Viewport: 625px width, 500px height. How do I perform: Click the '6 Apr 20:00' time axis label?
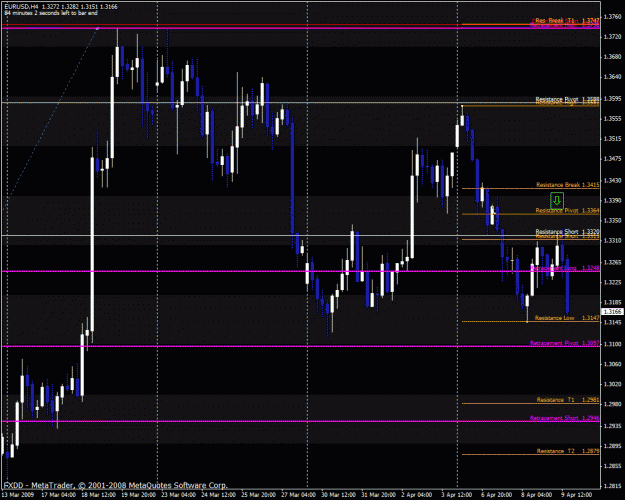[x=497, y=495]
